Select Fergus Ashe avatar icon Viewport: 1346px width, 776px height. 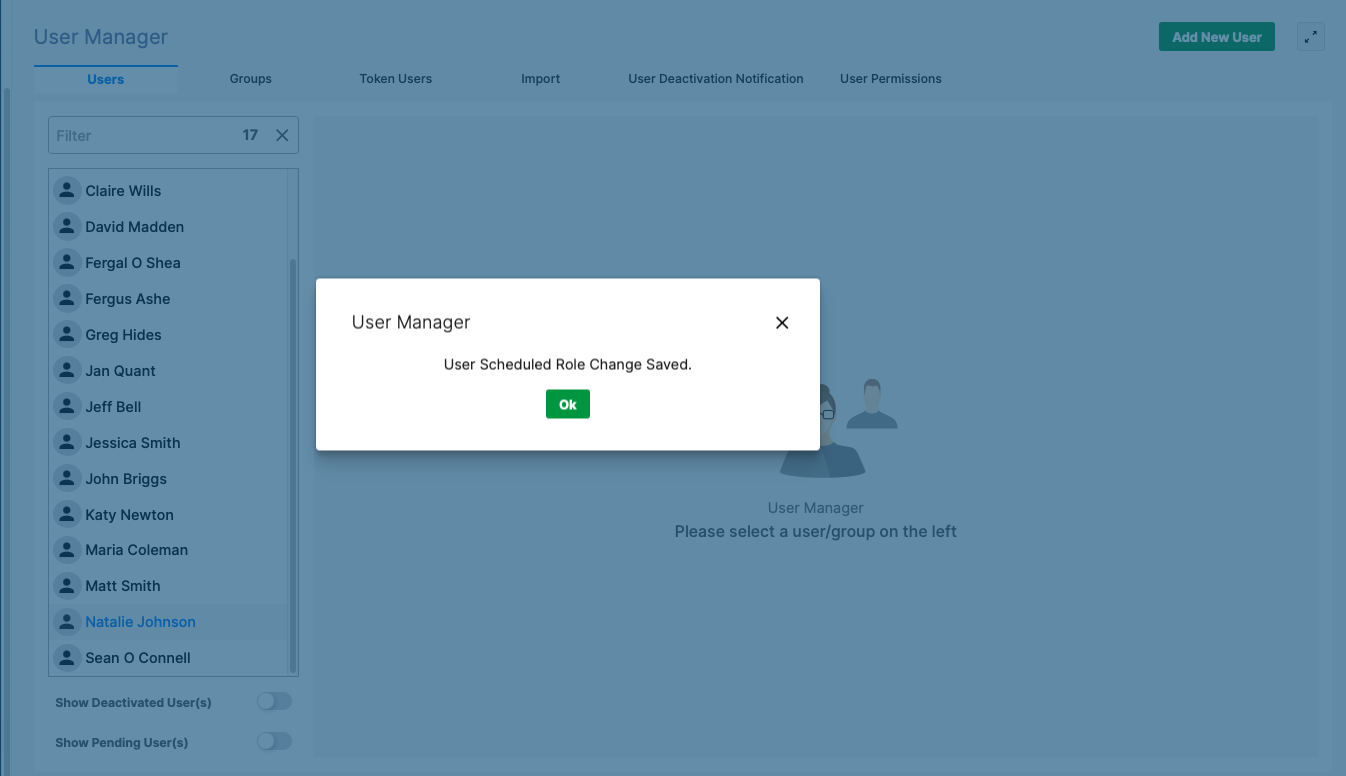point(67,298)
